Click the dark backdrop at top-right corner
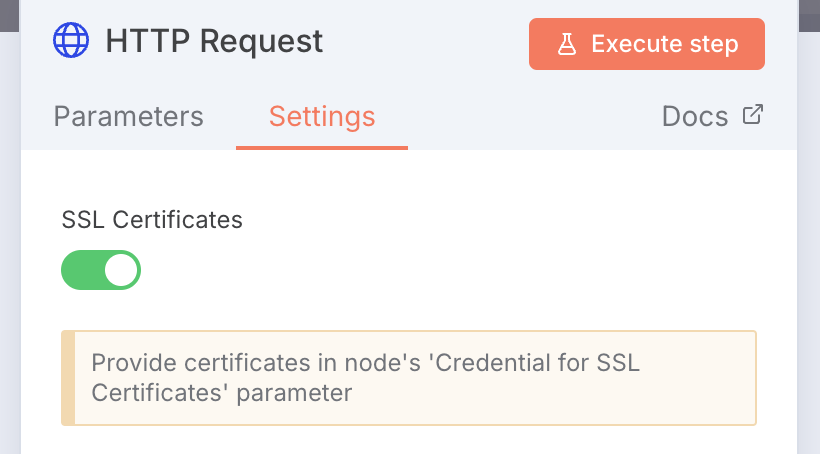The image size is (820, 454). [809, 16]
